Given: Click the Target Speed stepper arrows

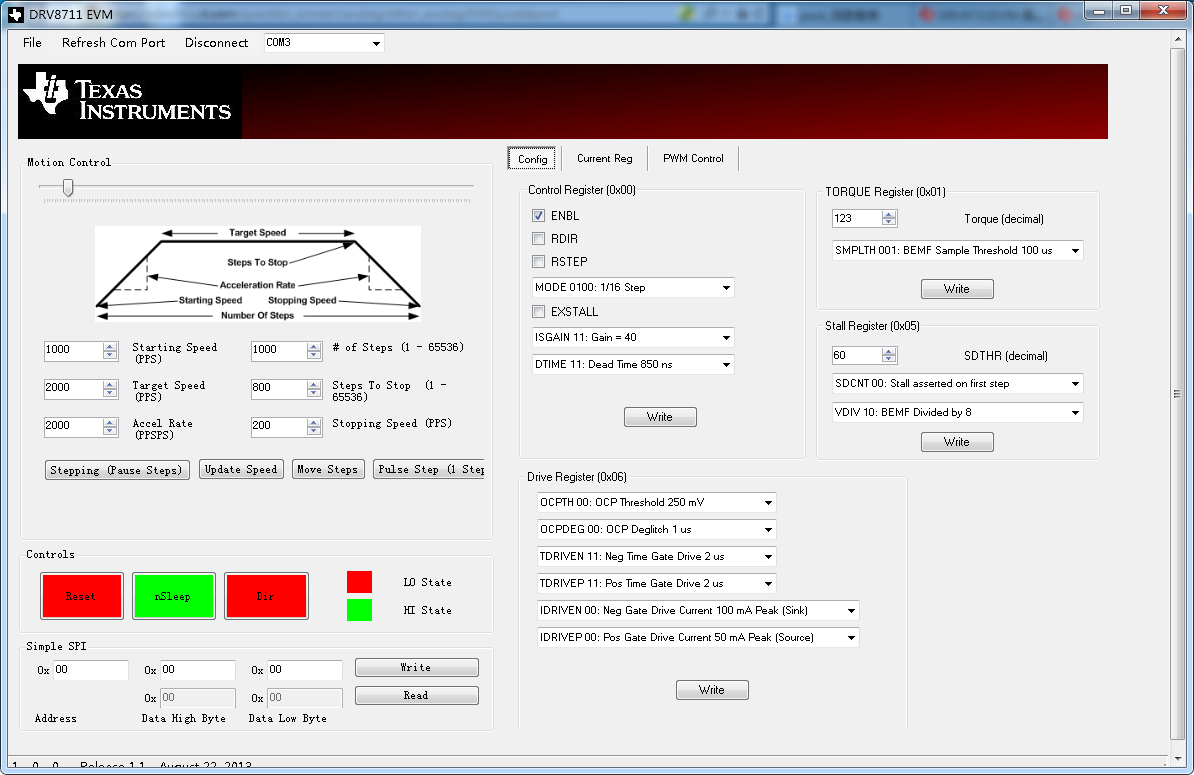Looking at the screenshot, I should pyautogui.click(x=110, y=388).
